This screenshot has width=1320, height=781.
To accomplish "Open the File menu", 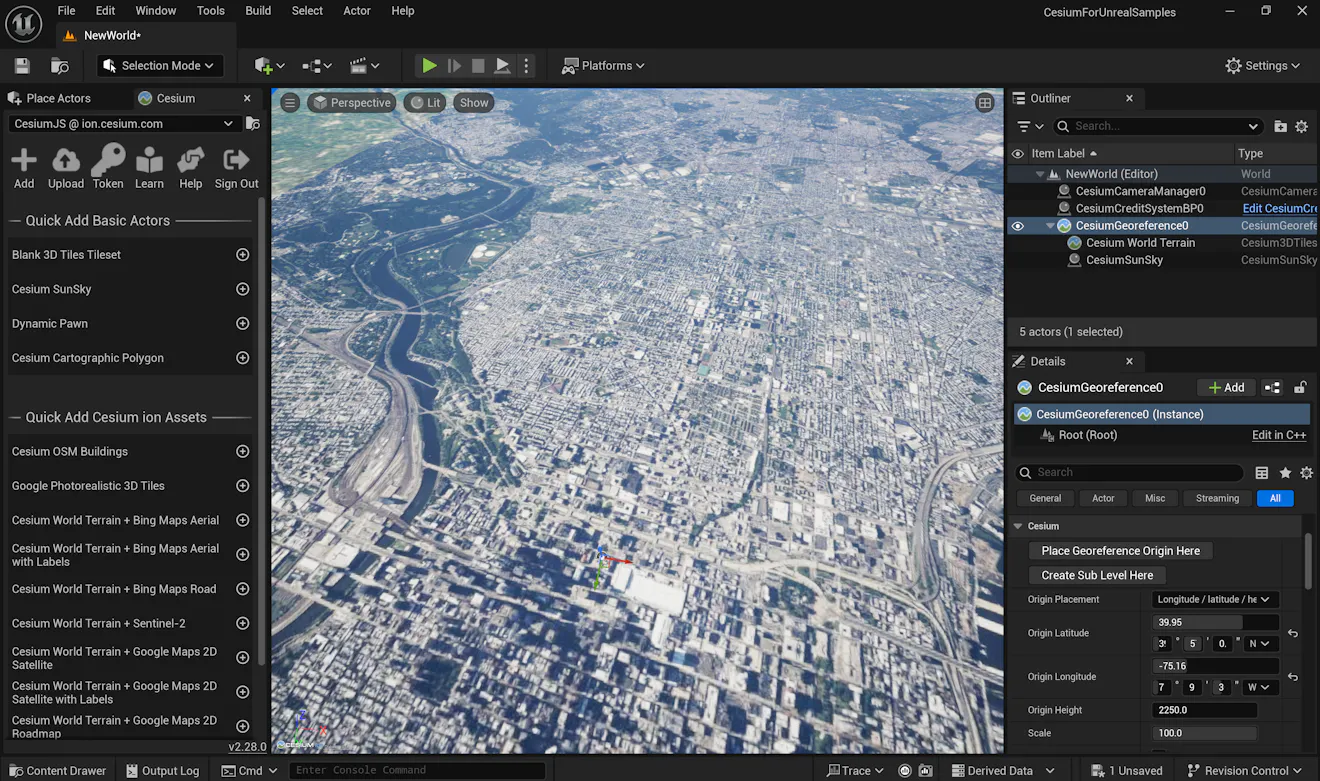I will (x=66, y=11).
